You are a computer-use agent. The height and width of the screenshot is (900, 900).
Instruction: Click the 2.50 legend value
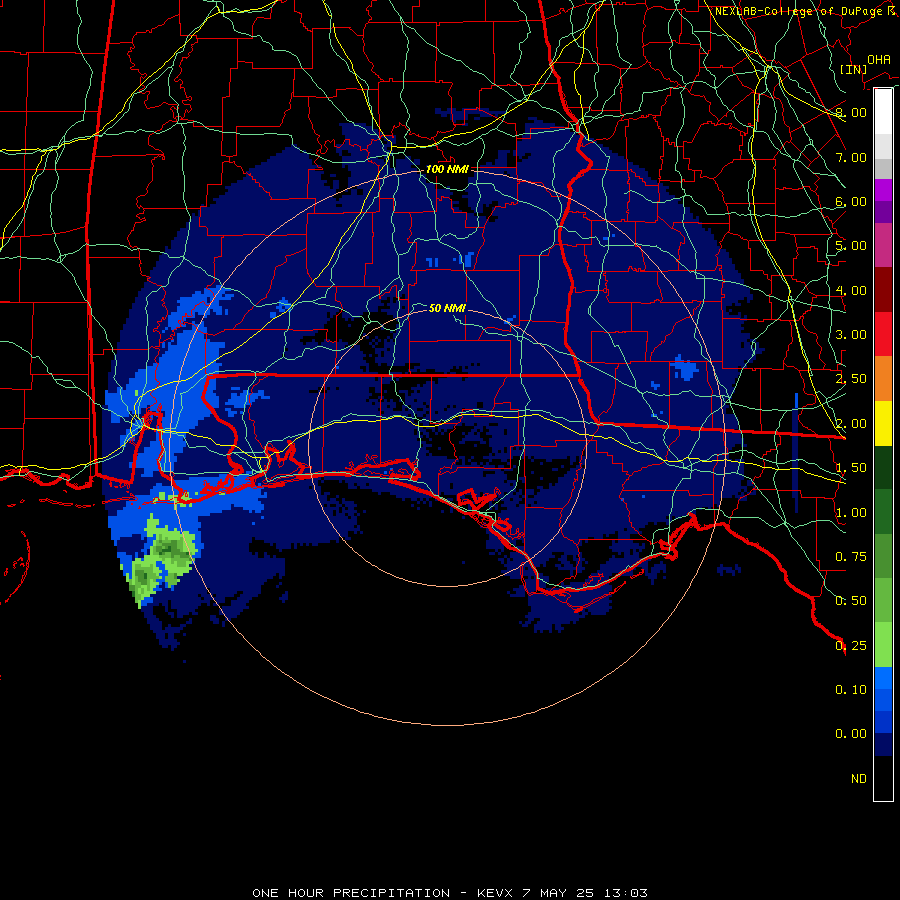[851, 379]
